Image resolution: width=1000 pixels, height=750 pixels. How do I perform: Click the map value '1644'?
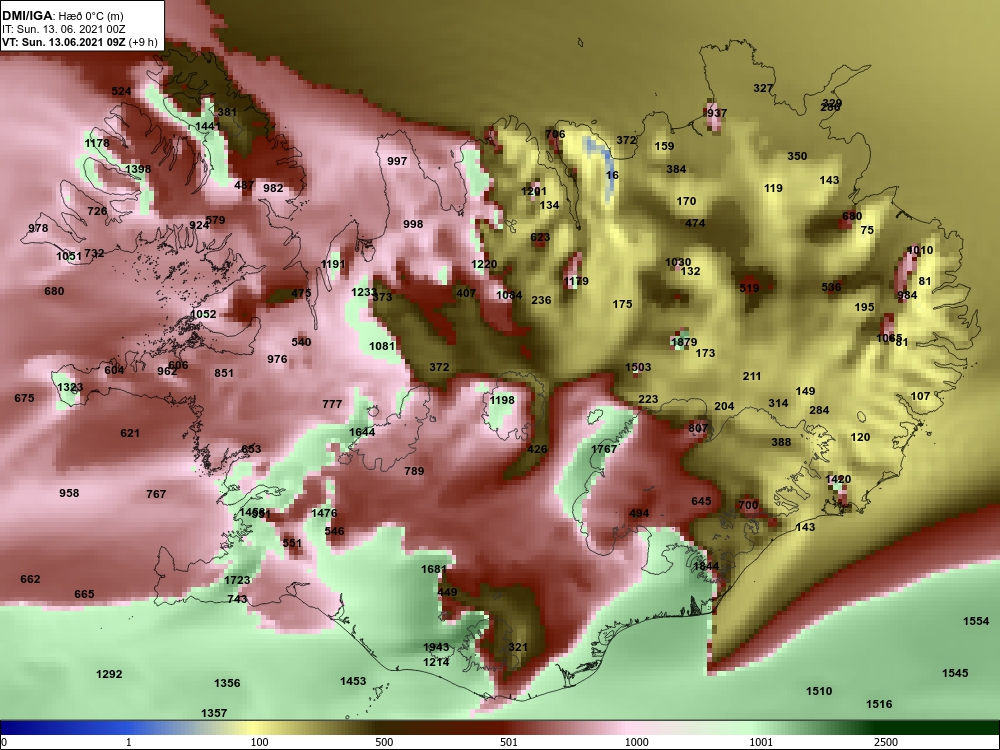point(362,432)
